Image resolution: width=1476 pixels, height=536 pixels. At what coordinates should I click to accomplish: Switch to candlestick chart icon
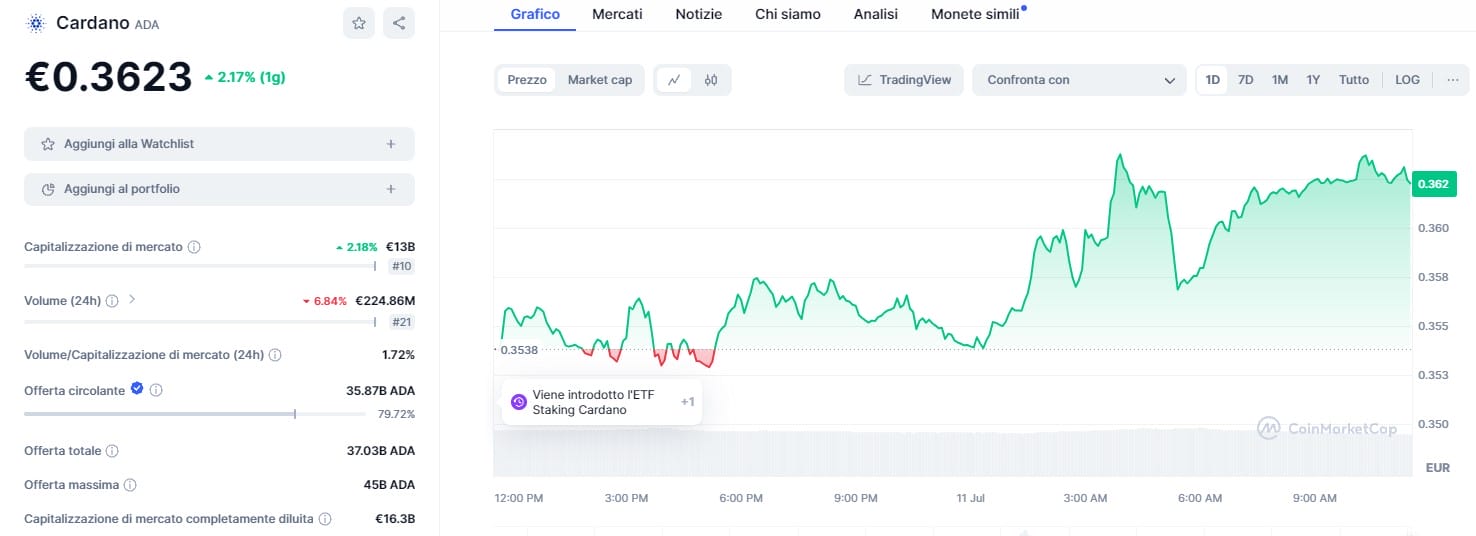[x=711, y=80]
